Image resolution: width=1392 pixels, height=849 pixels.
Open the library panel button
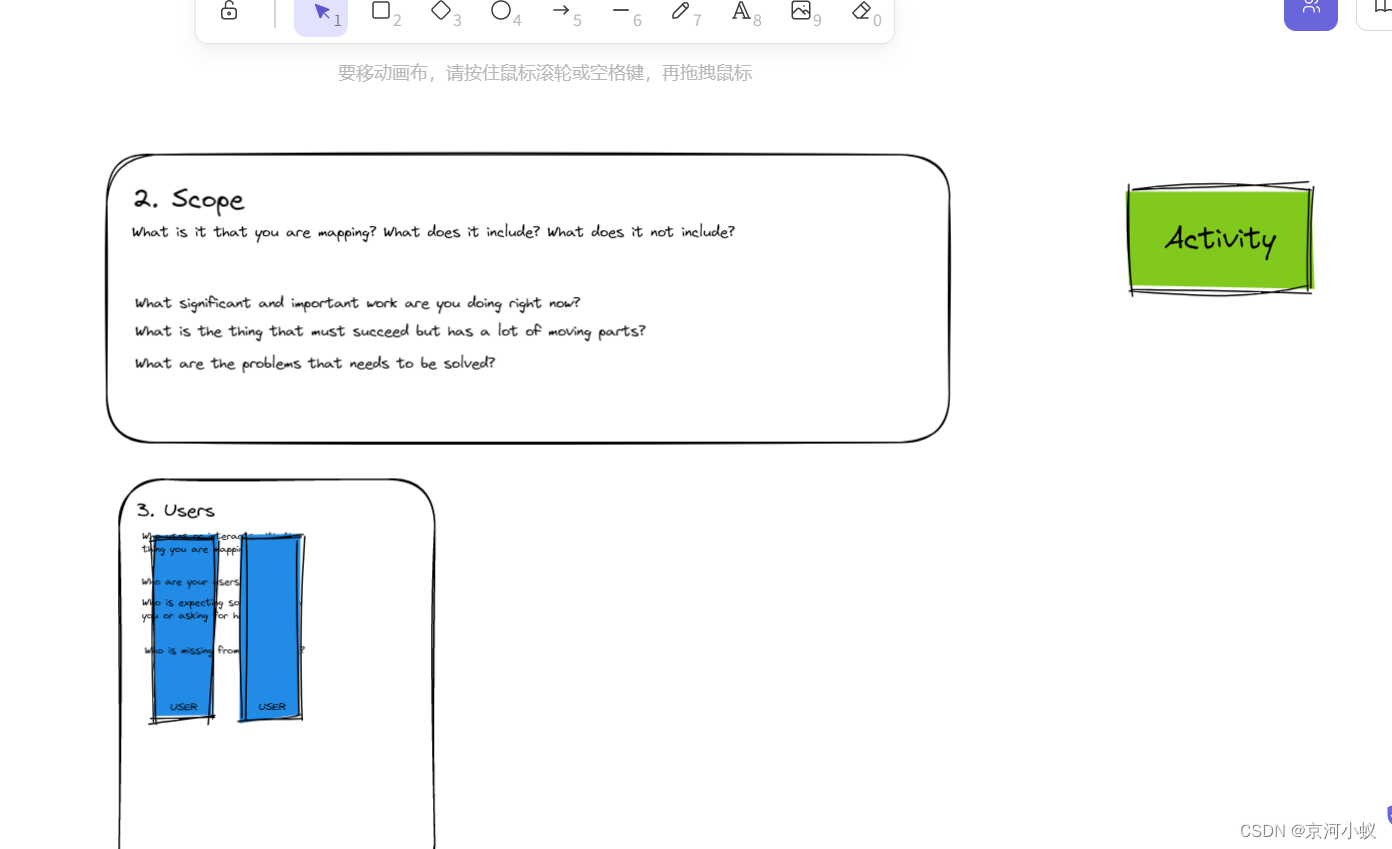point(1376,10)
